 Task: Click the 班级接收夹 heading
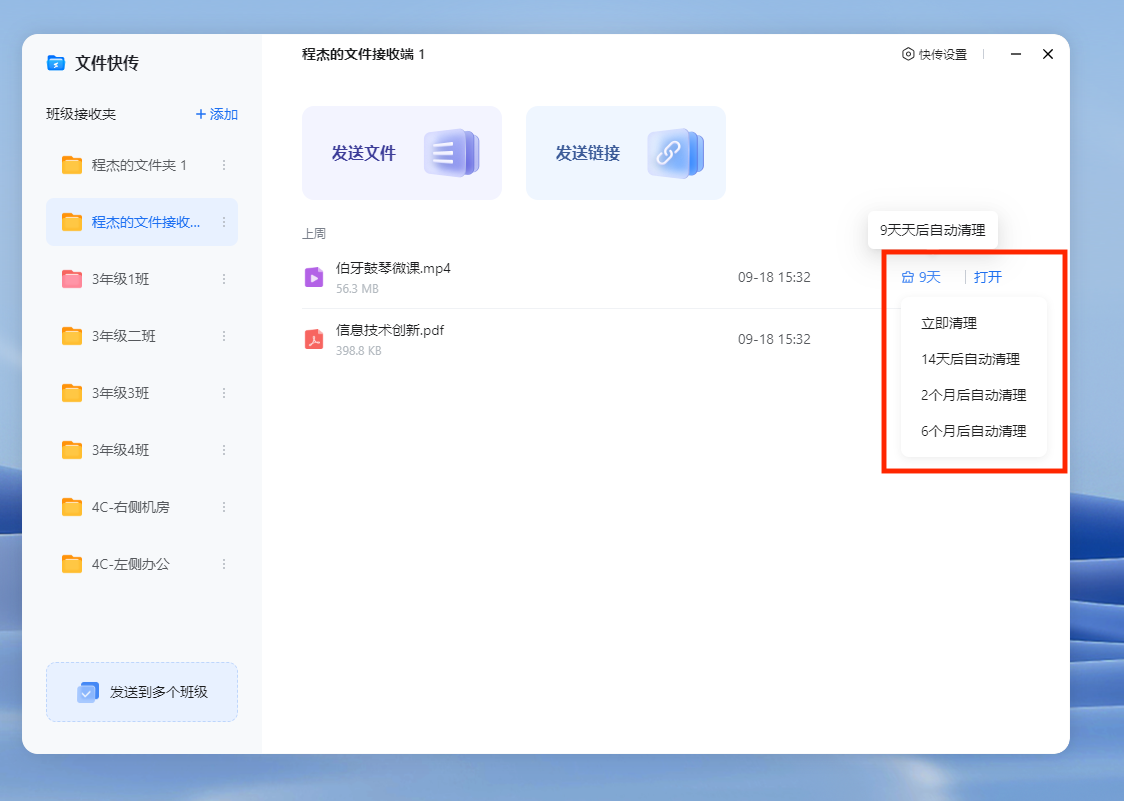[81, 114]
